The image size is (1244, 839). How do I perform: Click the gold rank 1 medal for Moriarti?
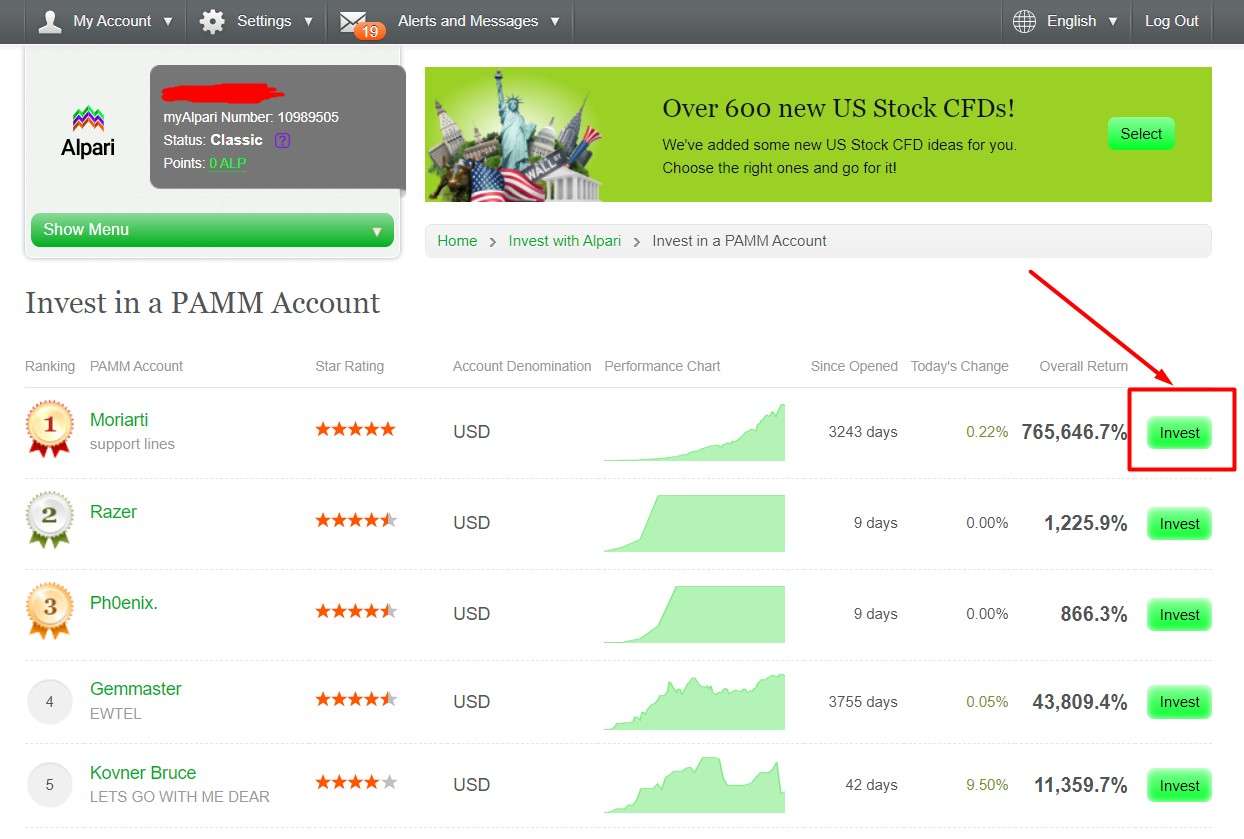(x=50, y=429)
